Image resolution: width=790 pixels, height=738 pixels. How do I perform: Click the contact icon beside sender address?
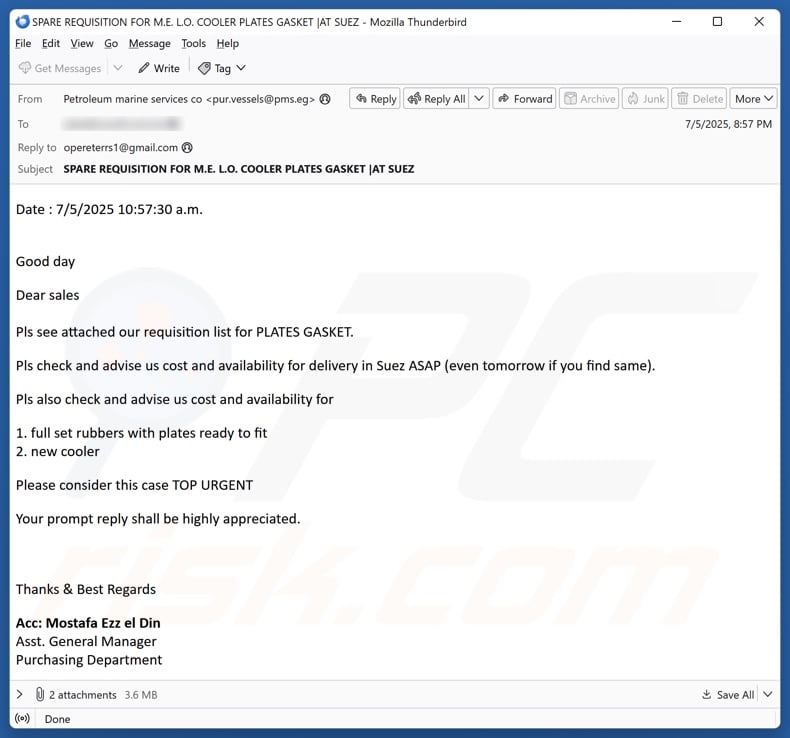pyautogui.click(x=325, y=99)
